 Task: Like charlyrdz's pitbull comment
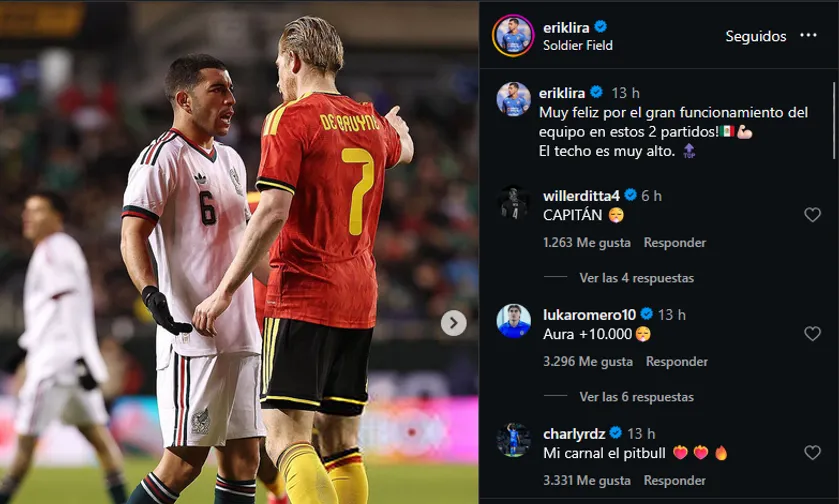812,453
